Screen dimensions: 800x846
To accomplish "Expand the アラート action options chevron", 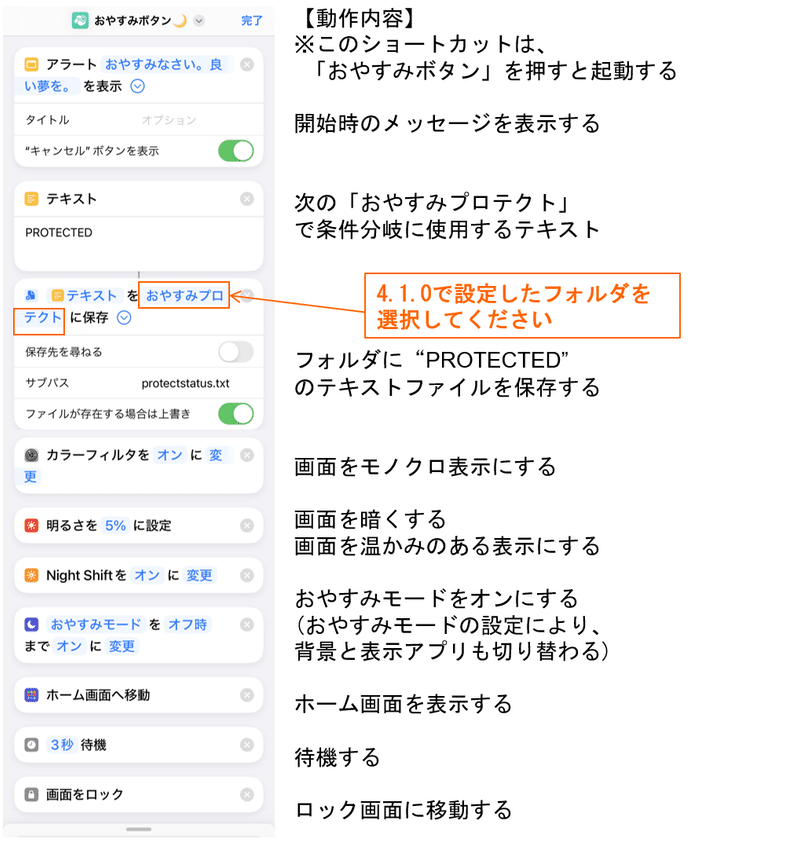I will coord(138,86).
